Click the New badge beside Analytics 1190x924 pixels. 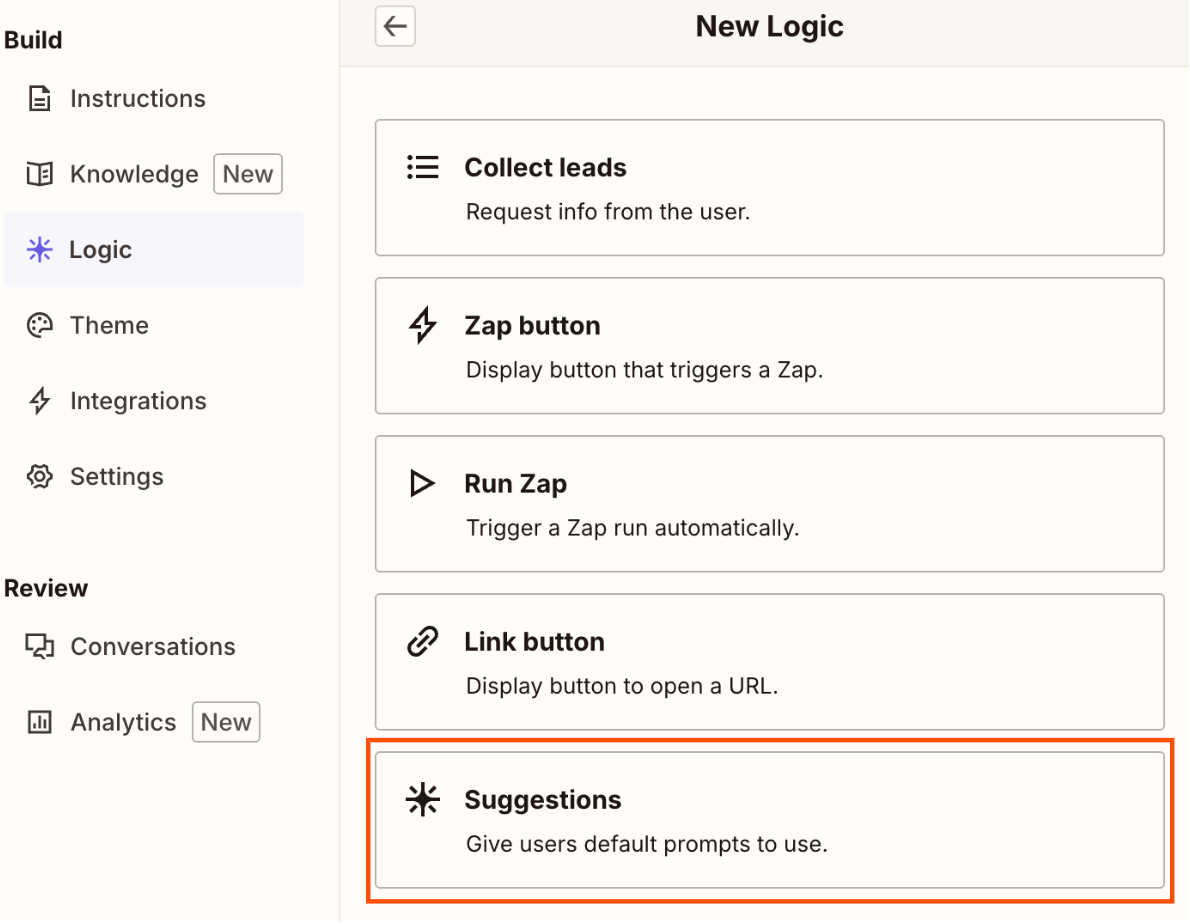coord(226,723)
